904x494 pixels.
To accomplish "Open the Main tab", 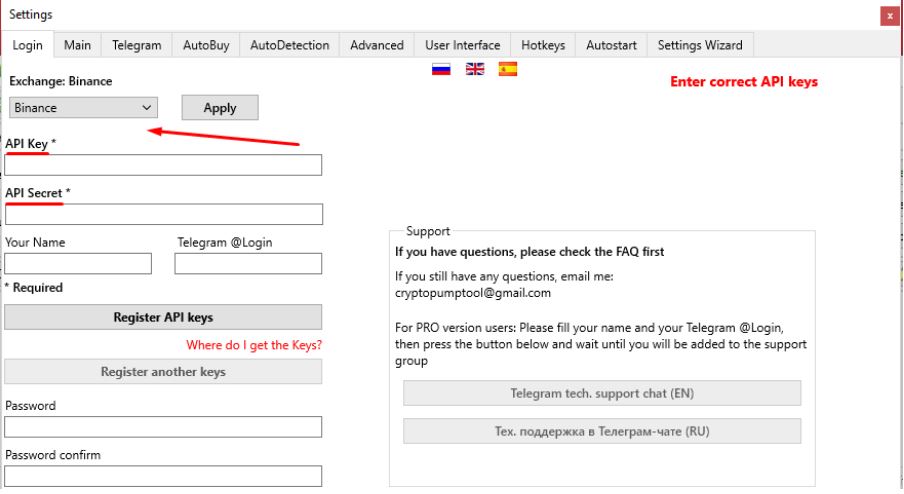I will pyautogui.click(x=77, y=45).
